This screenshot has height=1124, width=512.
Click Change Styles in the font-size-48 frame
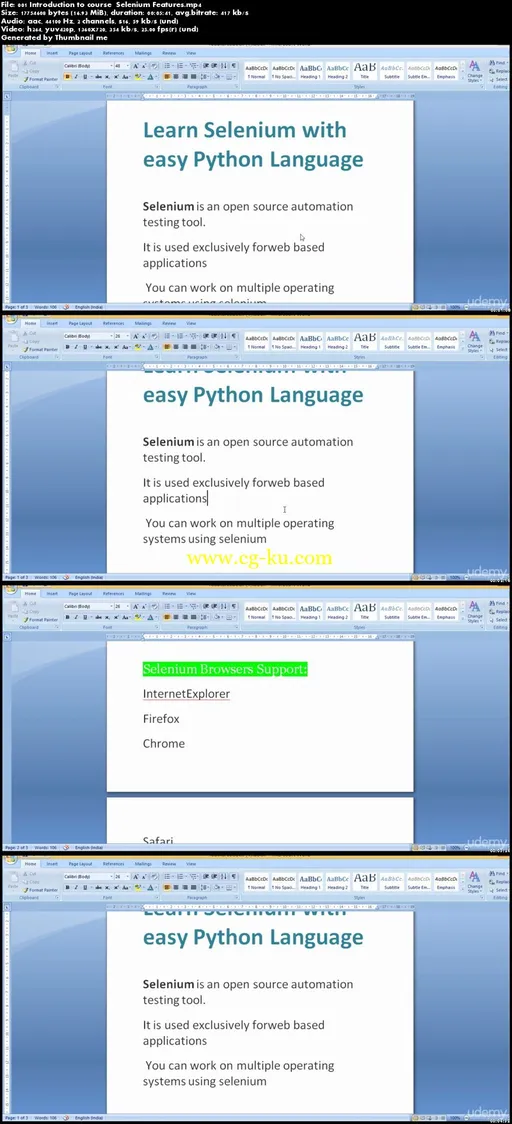tap(475, 72)
